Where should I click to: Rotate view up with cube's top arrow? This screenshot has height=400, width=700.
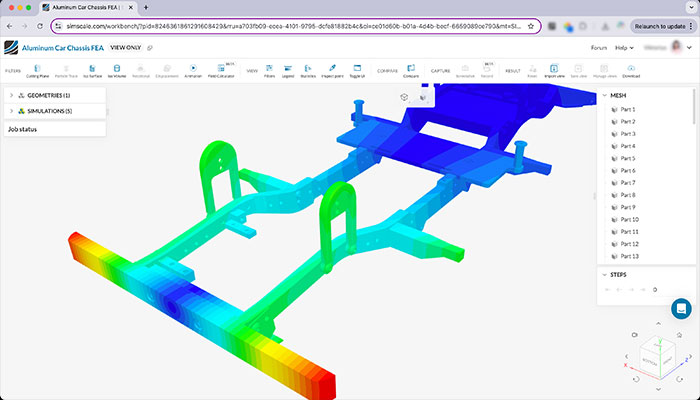click(x=658, y=324)
